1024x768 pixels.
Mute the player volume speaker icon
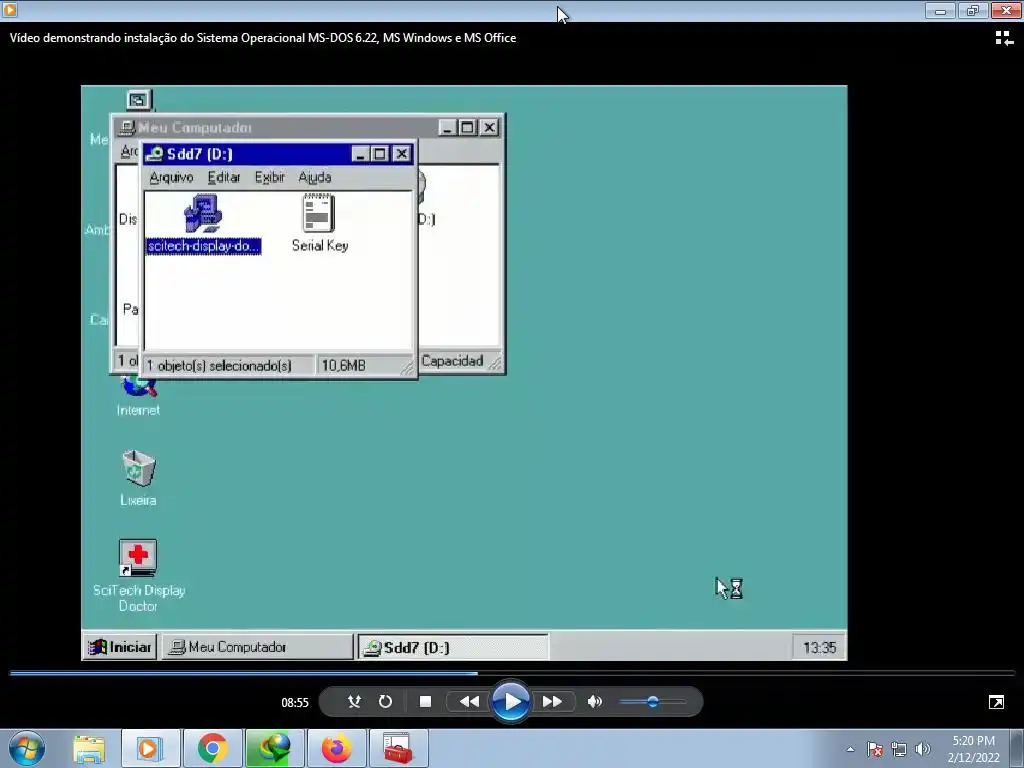[x=594, y=701]
